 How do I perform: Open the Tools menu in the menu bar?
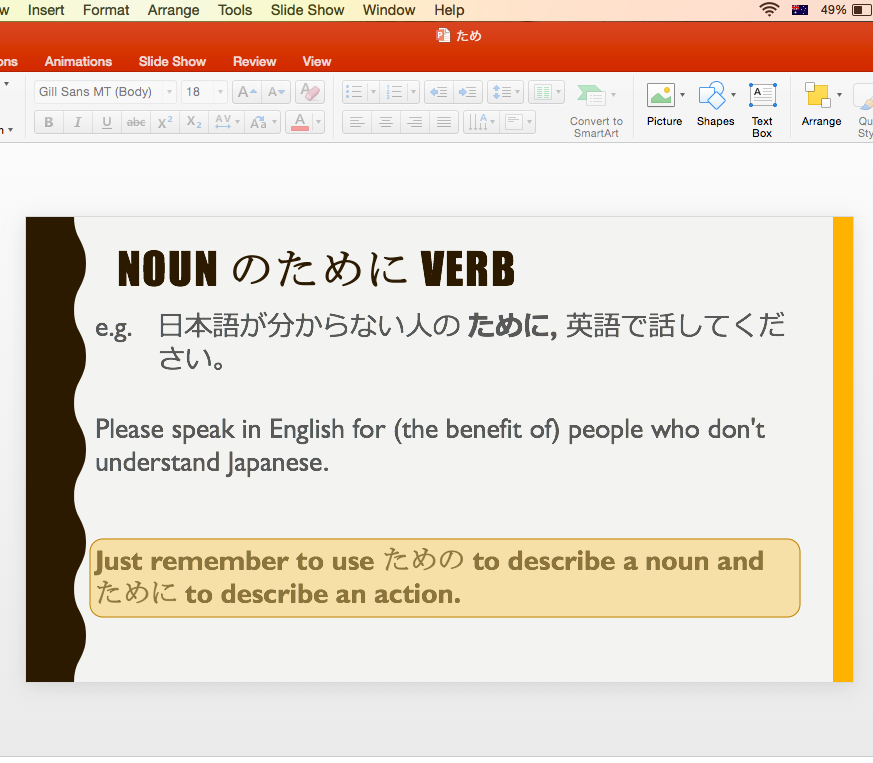click(234, 10)
